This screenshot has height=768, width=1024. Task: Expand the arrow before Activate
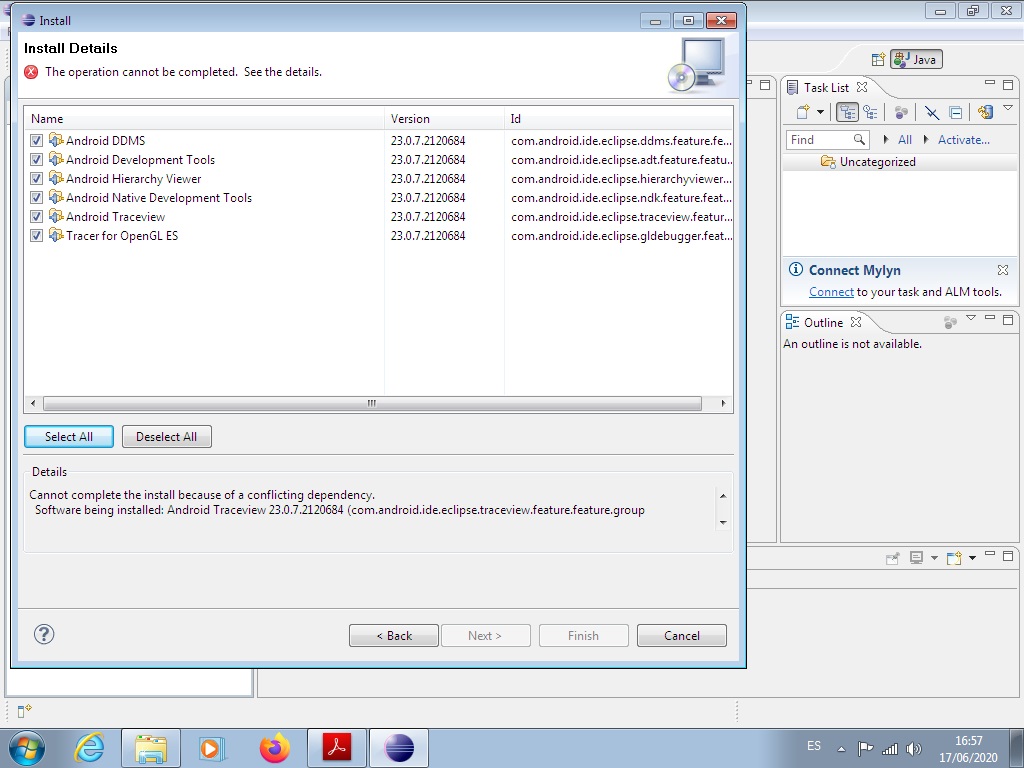tap(926, 139)
